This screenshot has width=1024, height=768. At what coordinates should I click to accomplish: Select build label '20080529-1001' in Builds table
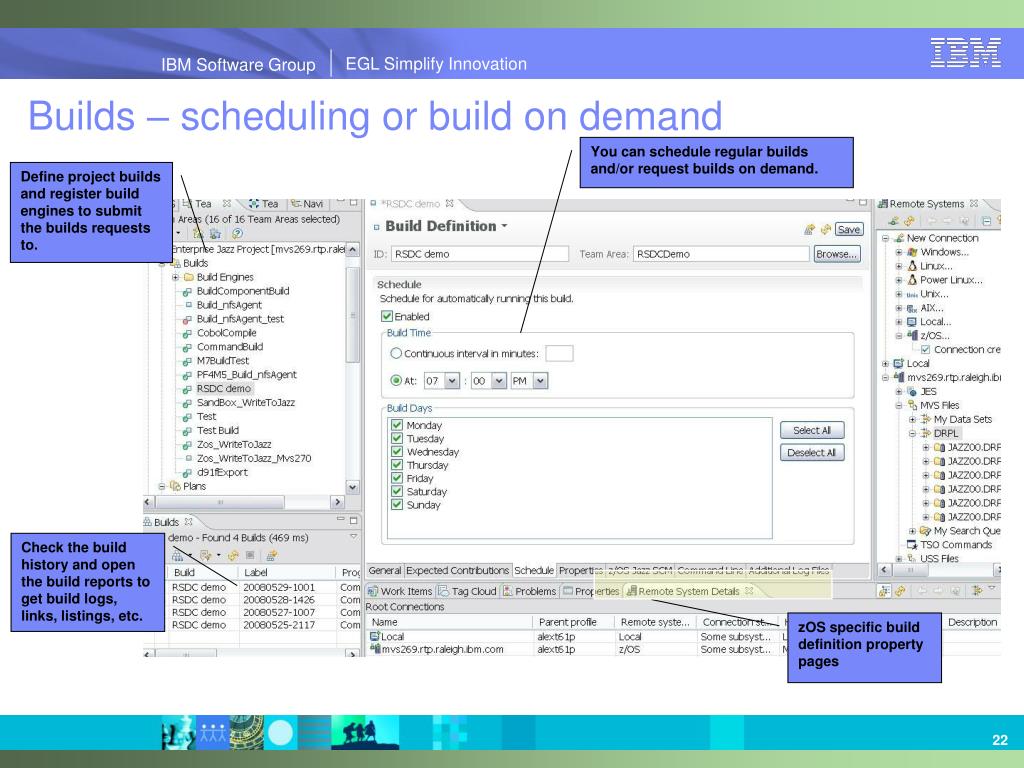pos(279,587)
